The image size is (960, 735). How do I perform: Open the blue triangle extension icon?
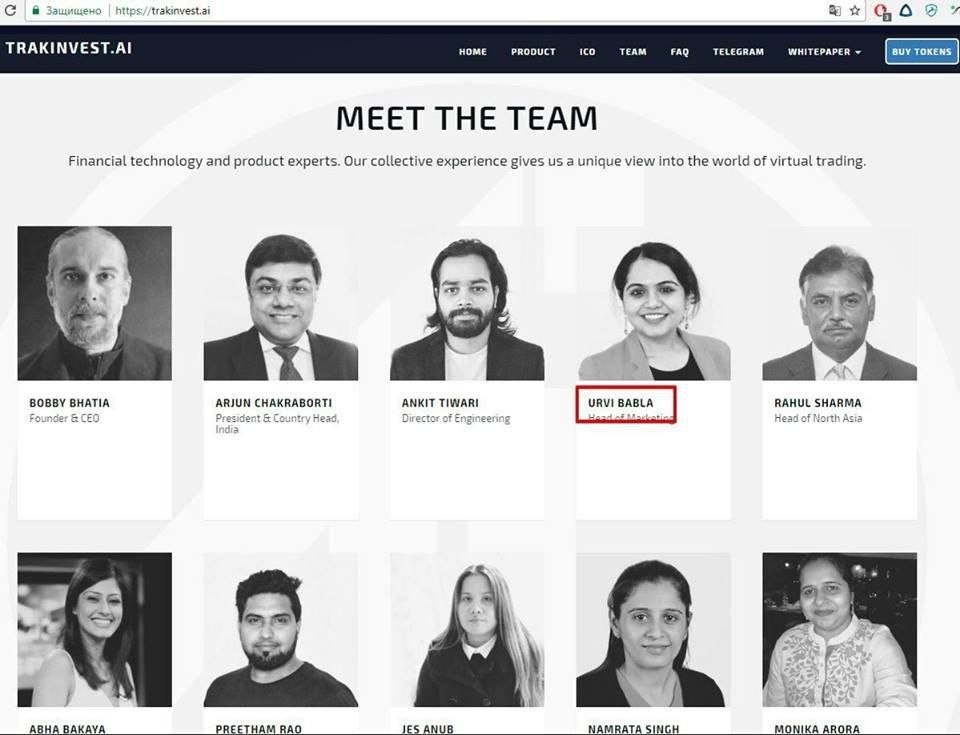point(906,10)
